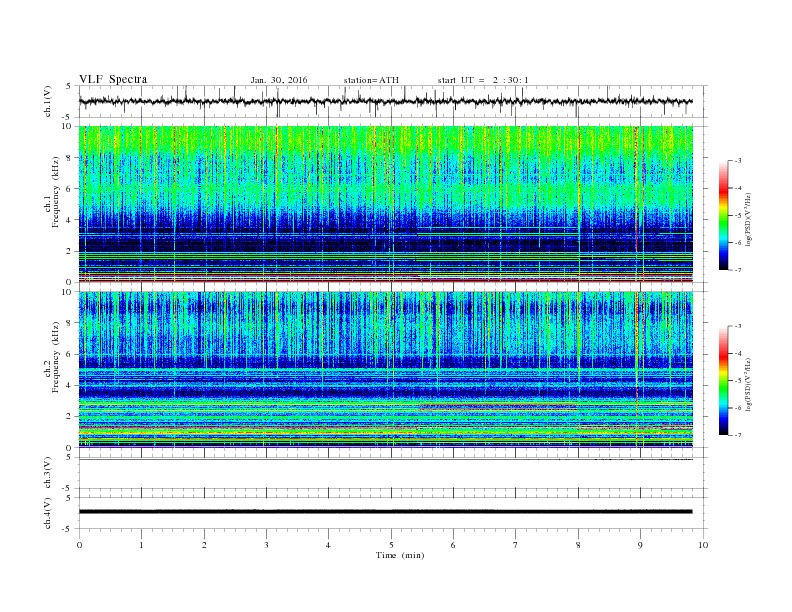
Task: Select the "ch.4(V)" axis label
Action: pyautogui.click(x=48, y=513)
